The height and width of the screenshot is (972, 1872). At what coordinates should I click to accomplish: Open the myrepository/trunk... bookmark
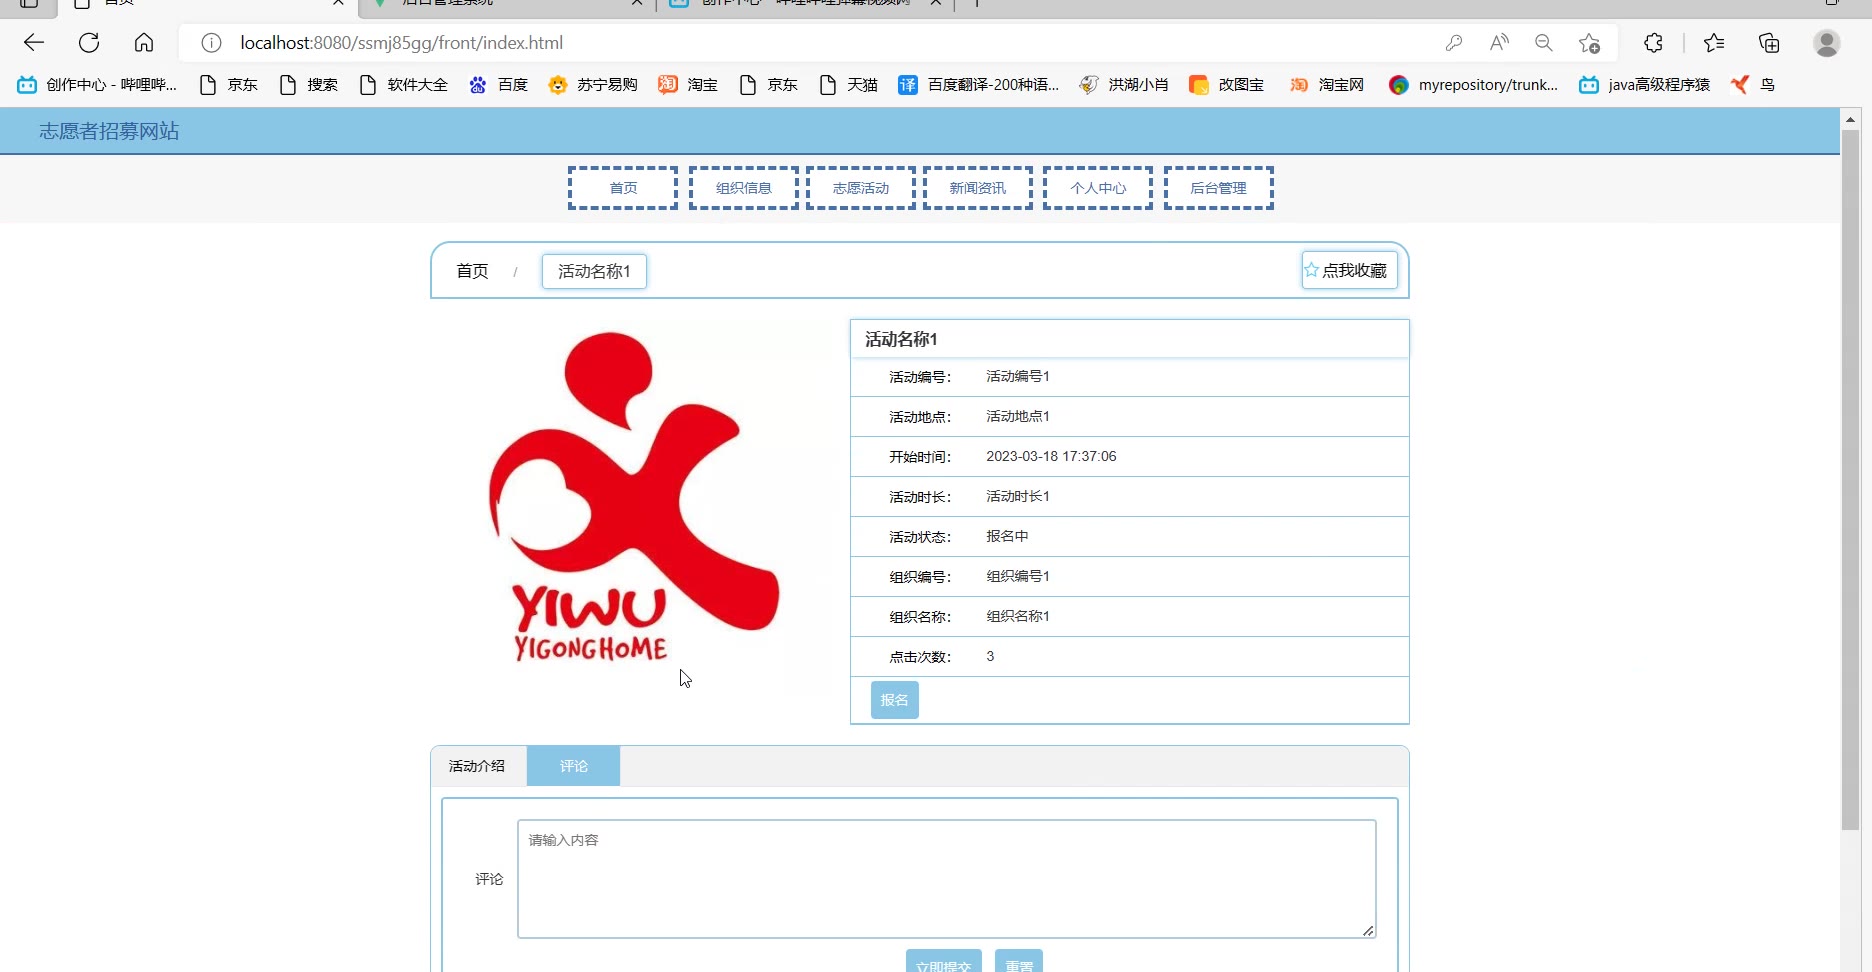click(1473, 85)
